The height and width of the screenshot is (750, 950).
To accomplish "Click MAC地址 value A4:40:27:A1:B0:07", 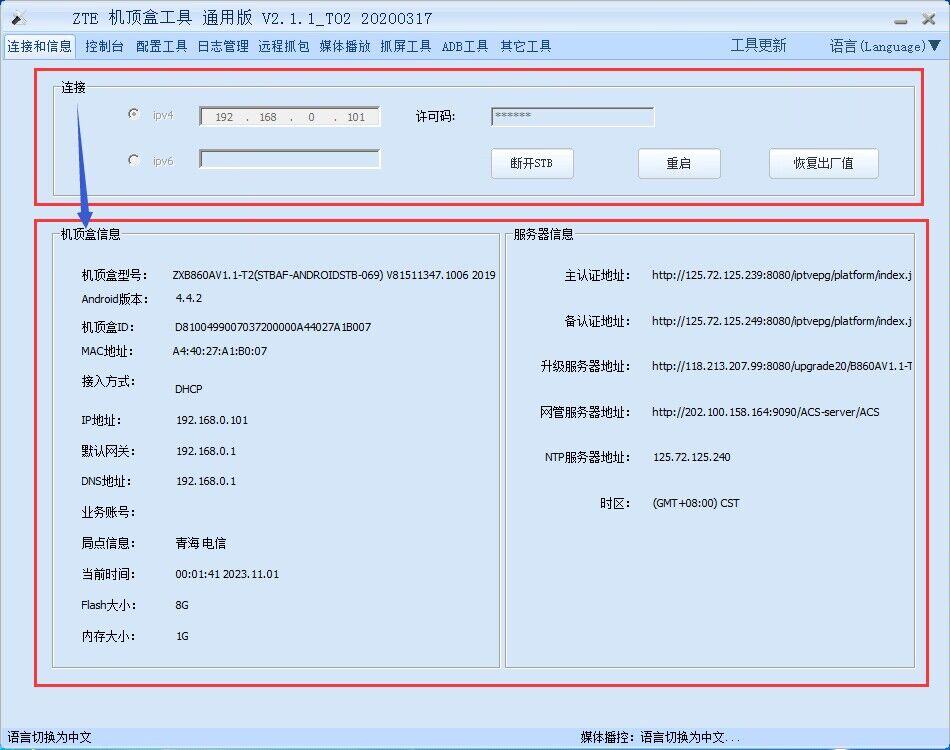I will click(x=220, y=351).
